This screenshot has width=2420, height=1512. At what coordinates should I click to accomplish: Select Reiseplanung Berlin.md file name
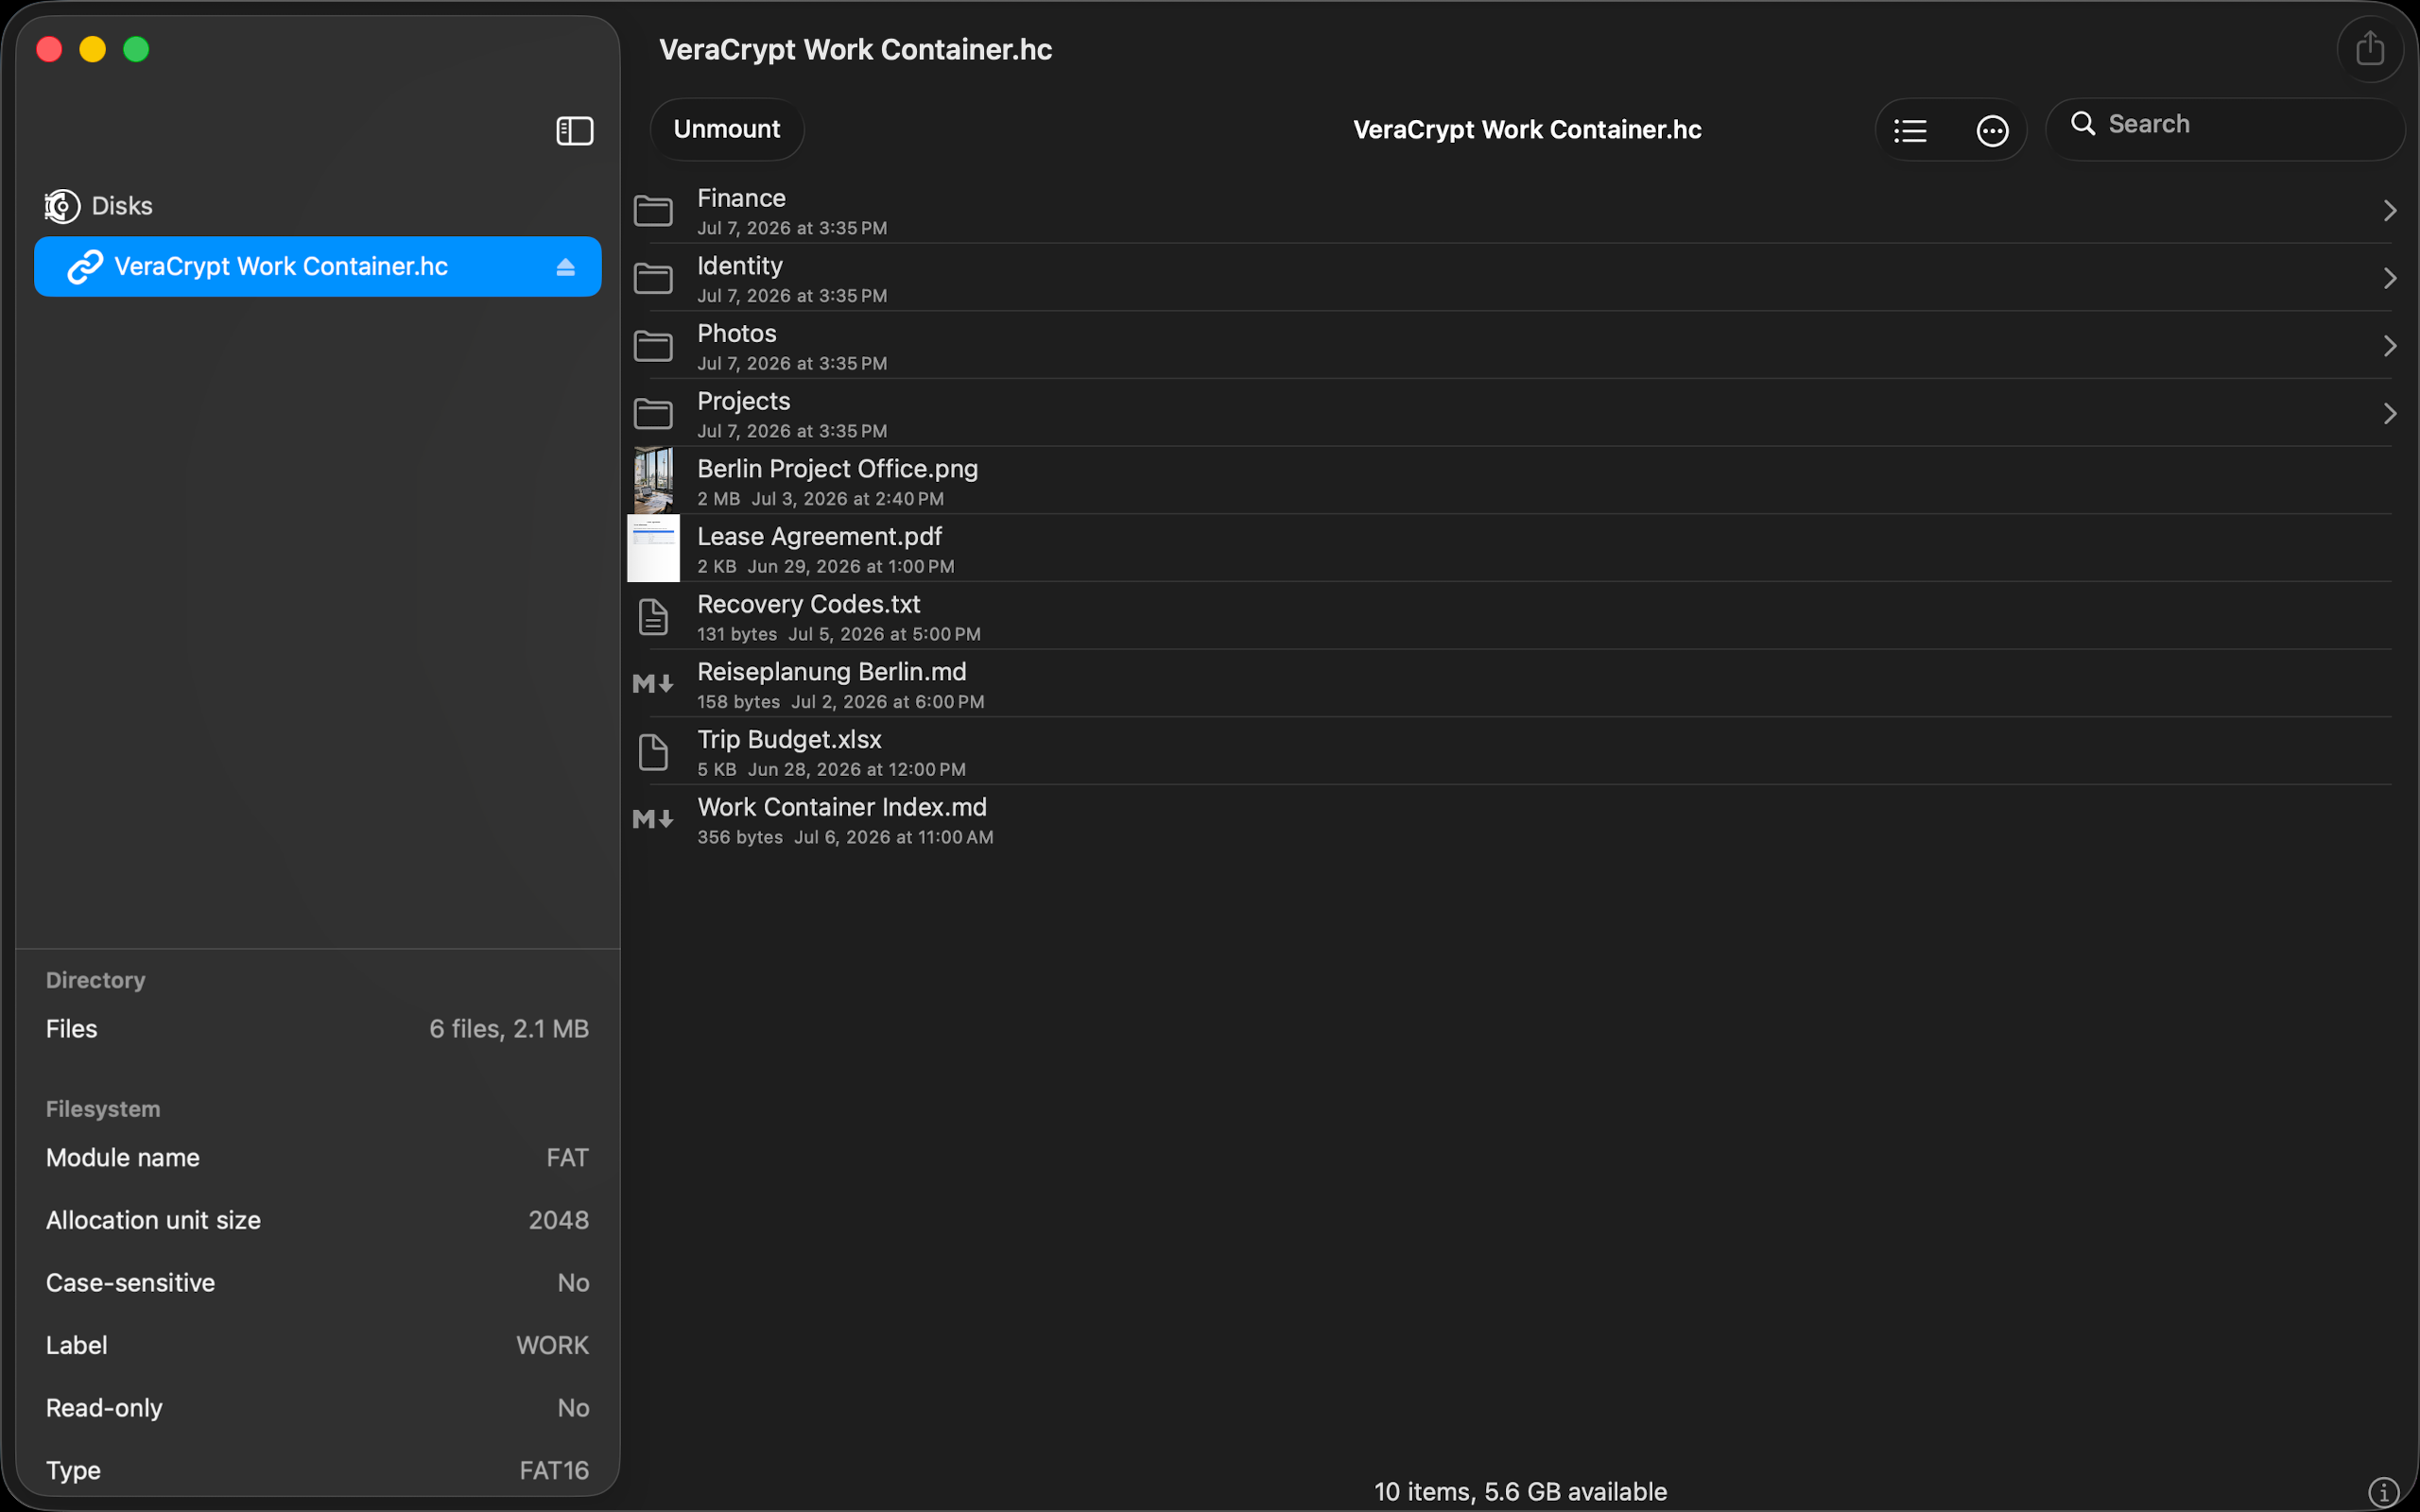pos(832,672)
